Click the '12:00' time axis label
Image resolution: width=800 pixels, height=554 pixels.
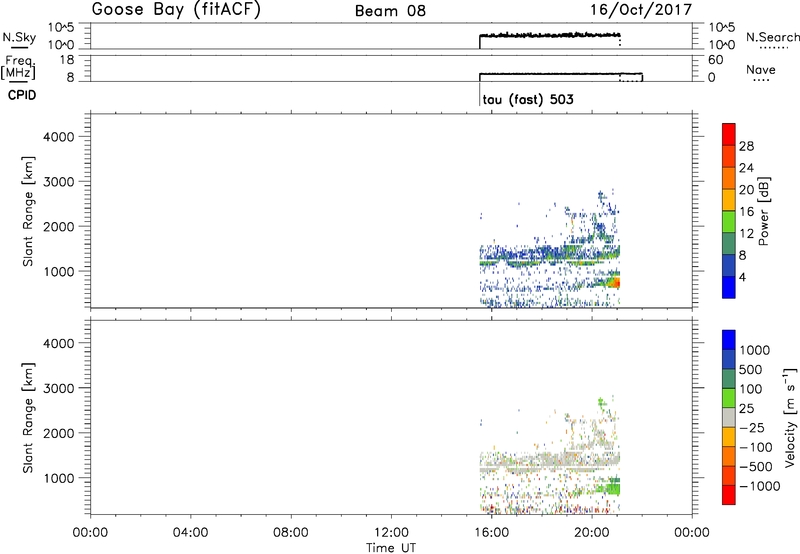click(x=391, y=533)
